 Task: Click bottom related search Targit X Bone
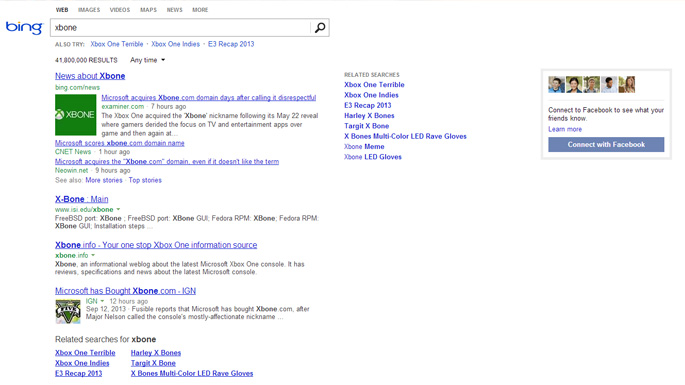point(153,363)
